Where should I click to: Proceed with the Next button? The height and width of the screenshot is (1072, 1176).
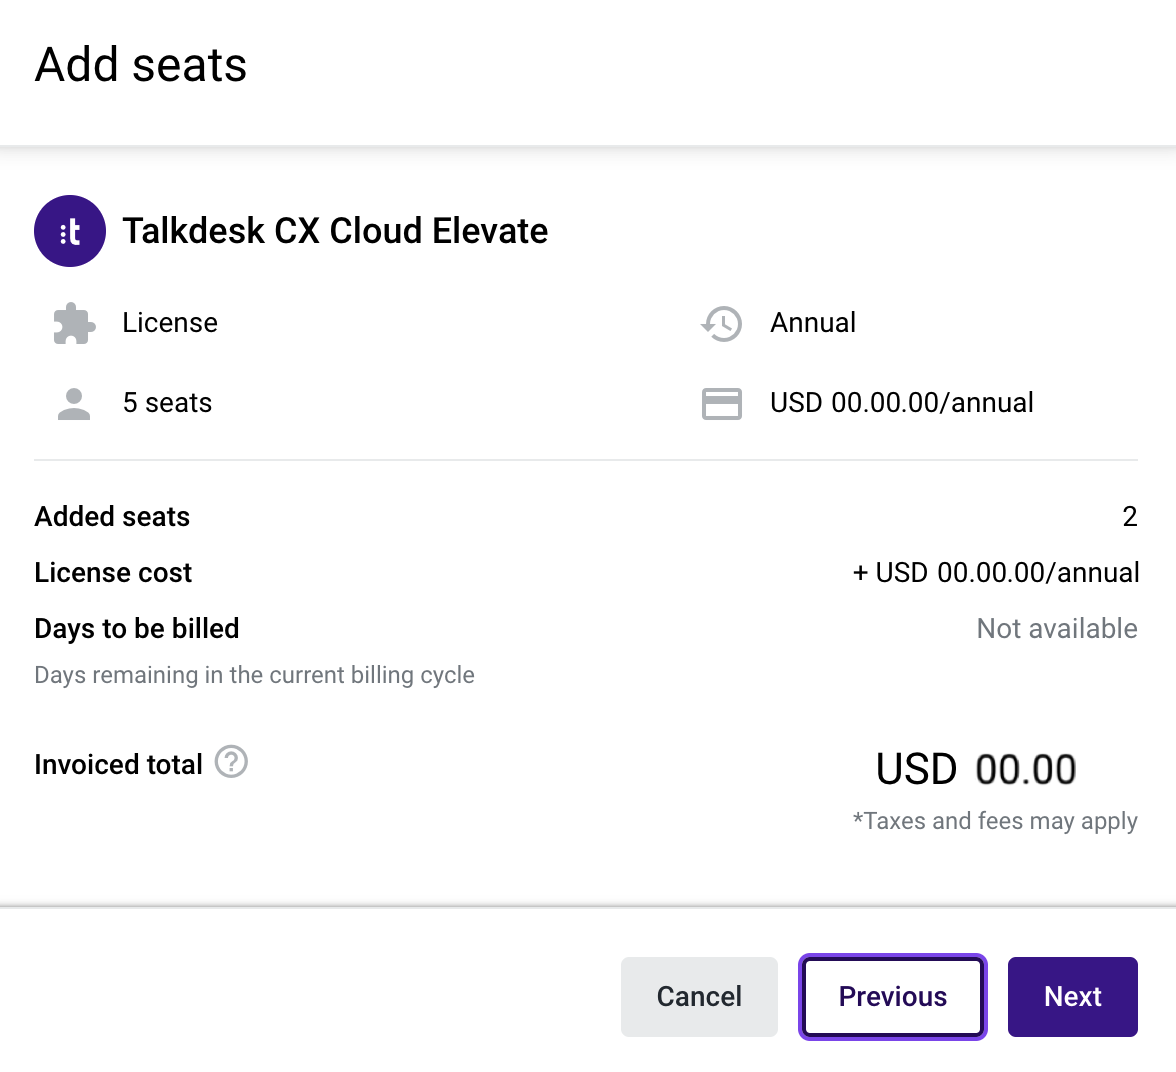pos(1072,996)
